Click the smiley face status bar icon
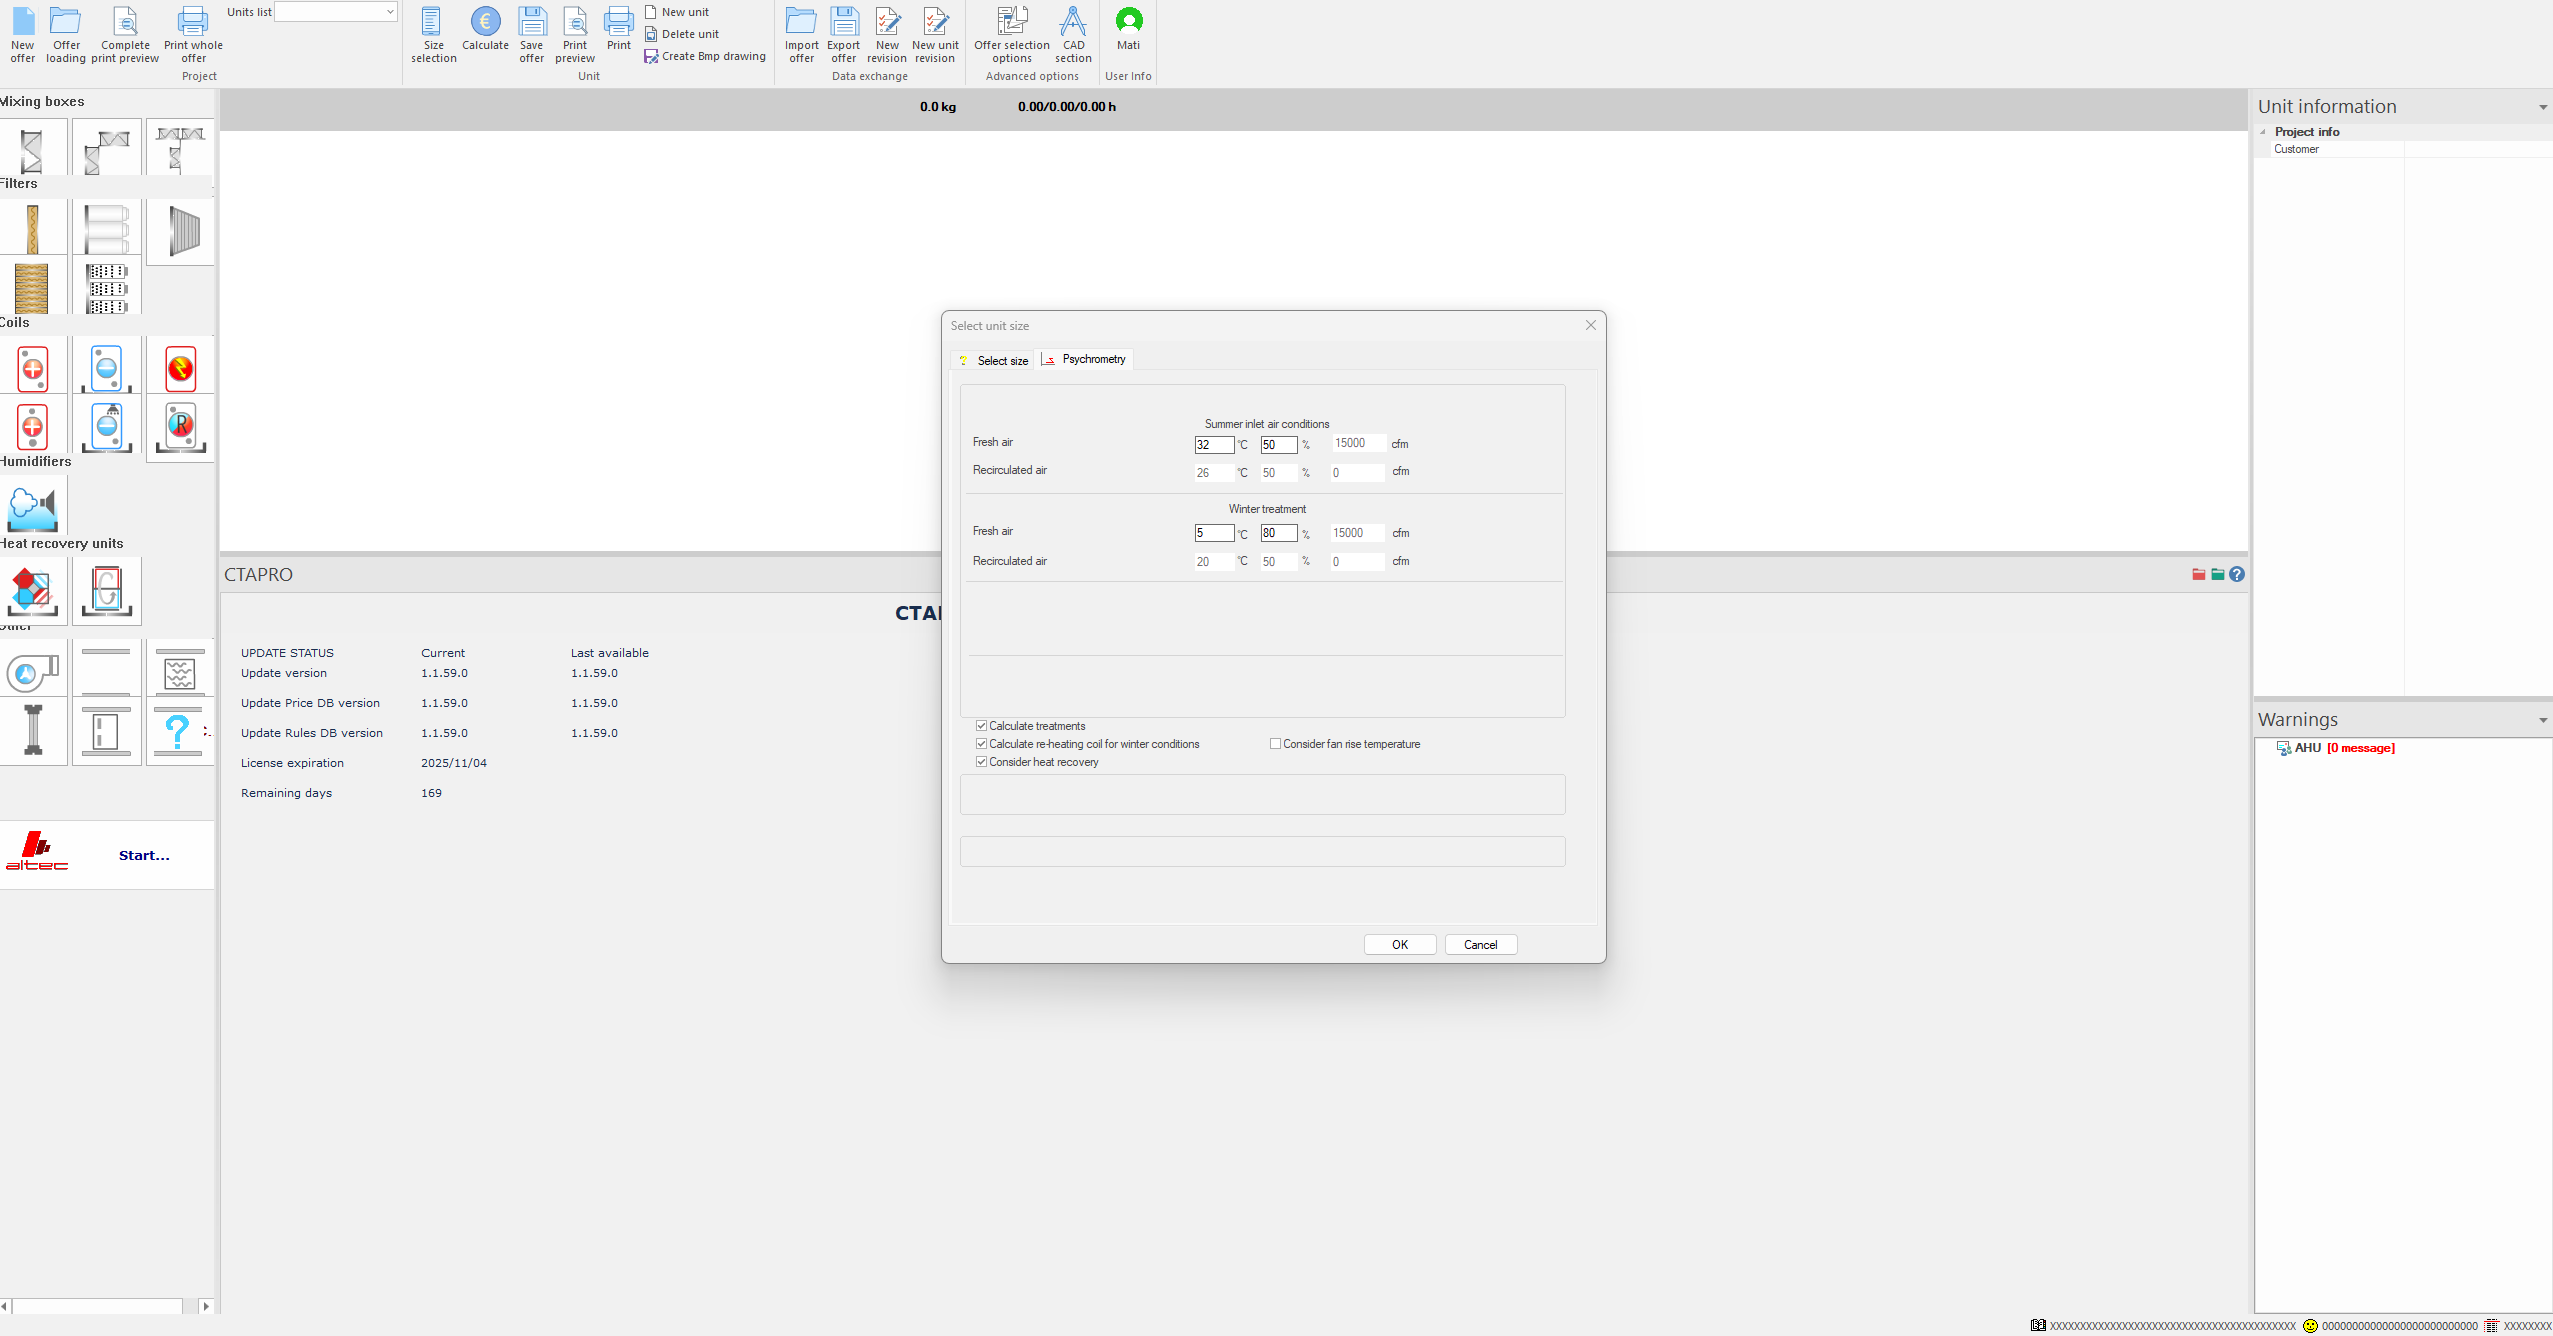 pos(2310,1326)
